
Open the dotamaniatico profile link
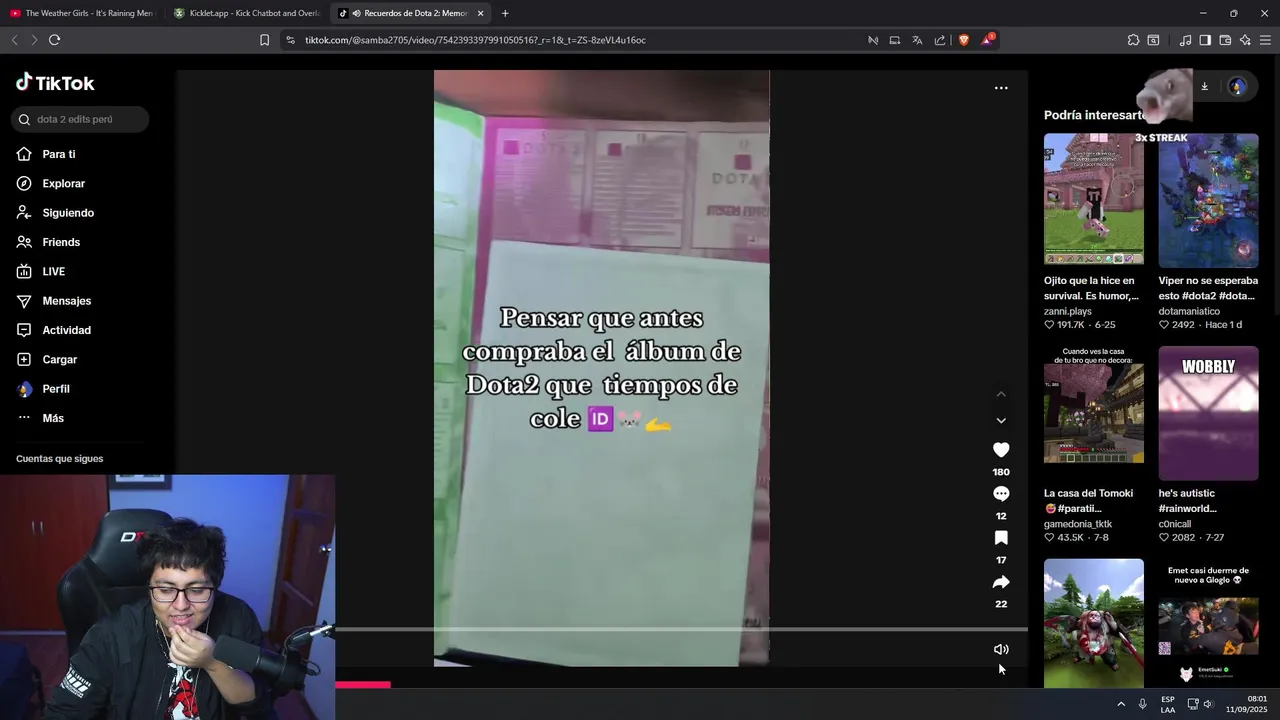pyautogui.click(x=1189, y=311)
